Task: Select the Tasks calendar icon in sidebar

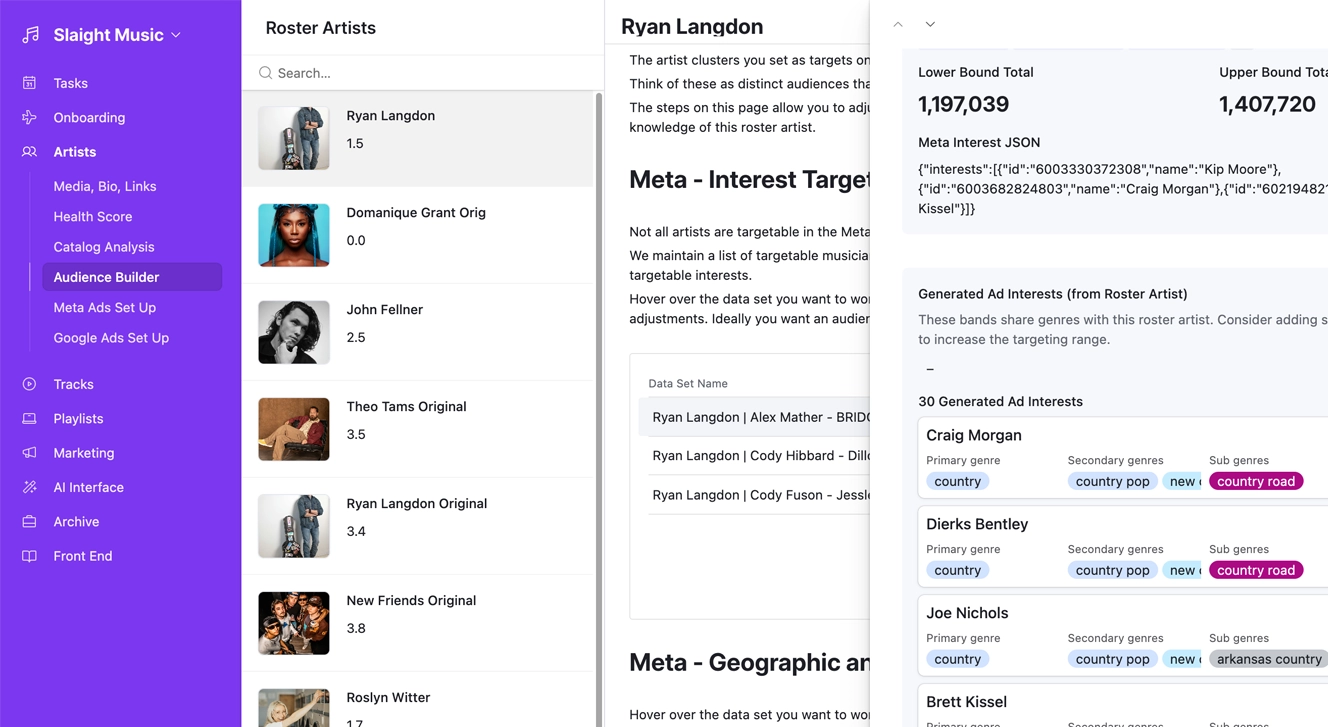Action: (x=28, y=83)
